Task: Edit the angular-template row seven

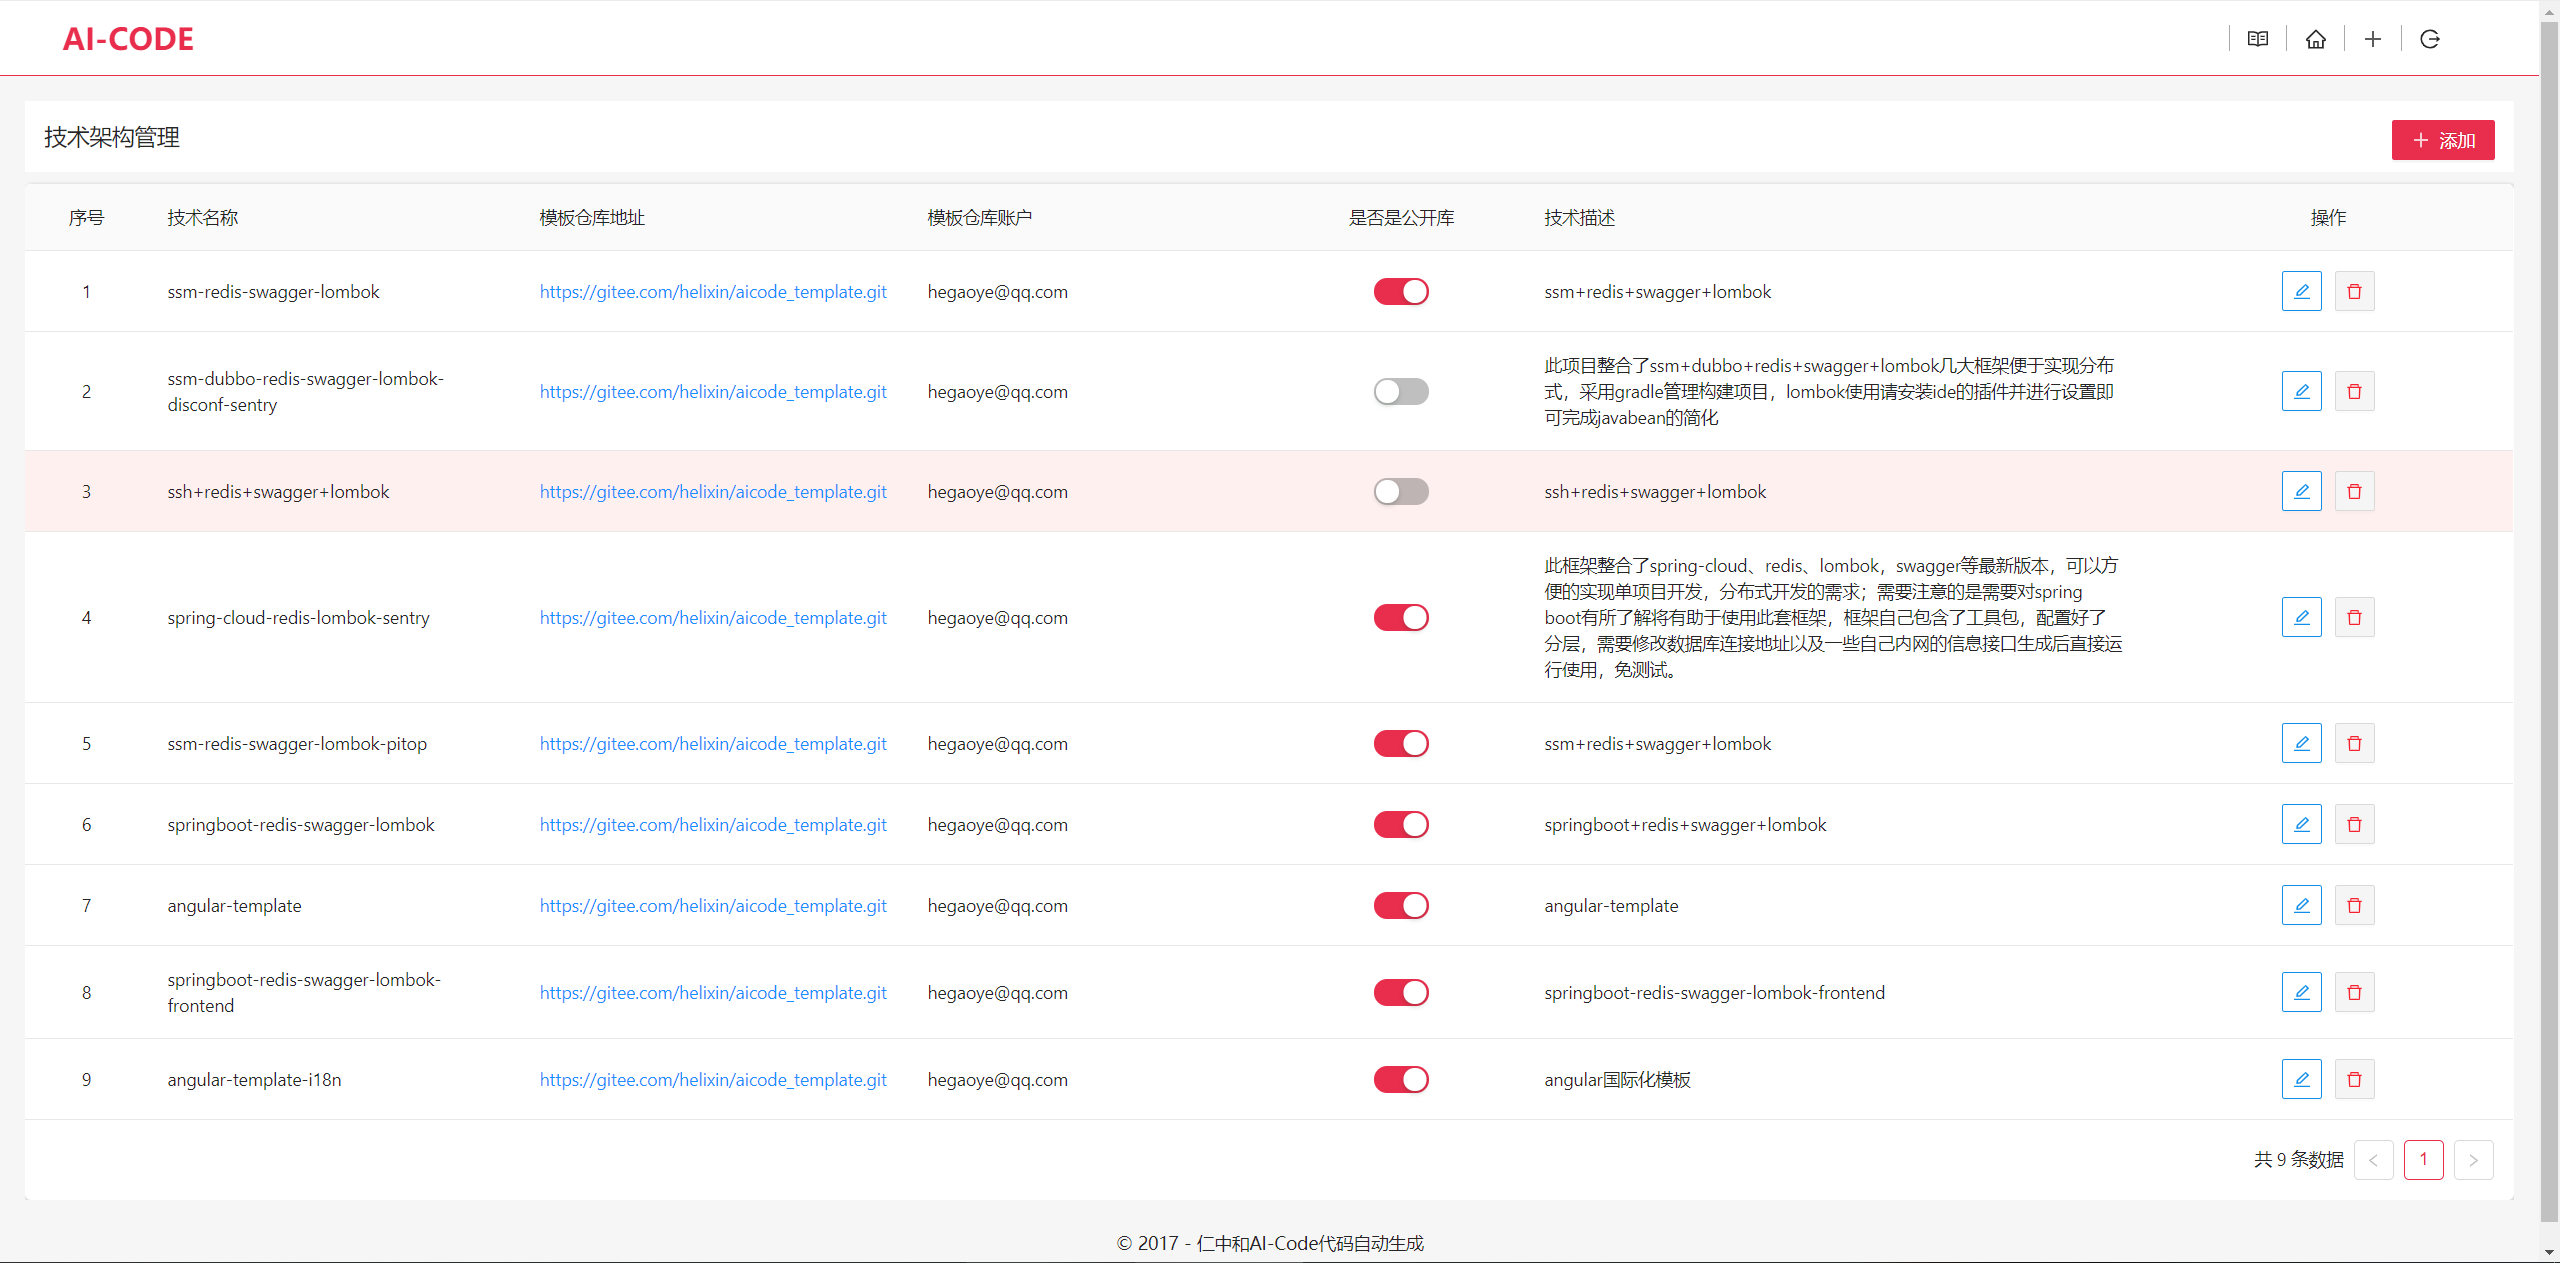Action: click(x=2301, y=905)
